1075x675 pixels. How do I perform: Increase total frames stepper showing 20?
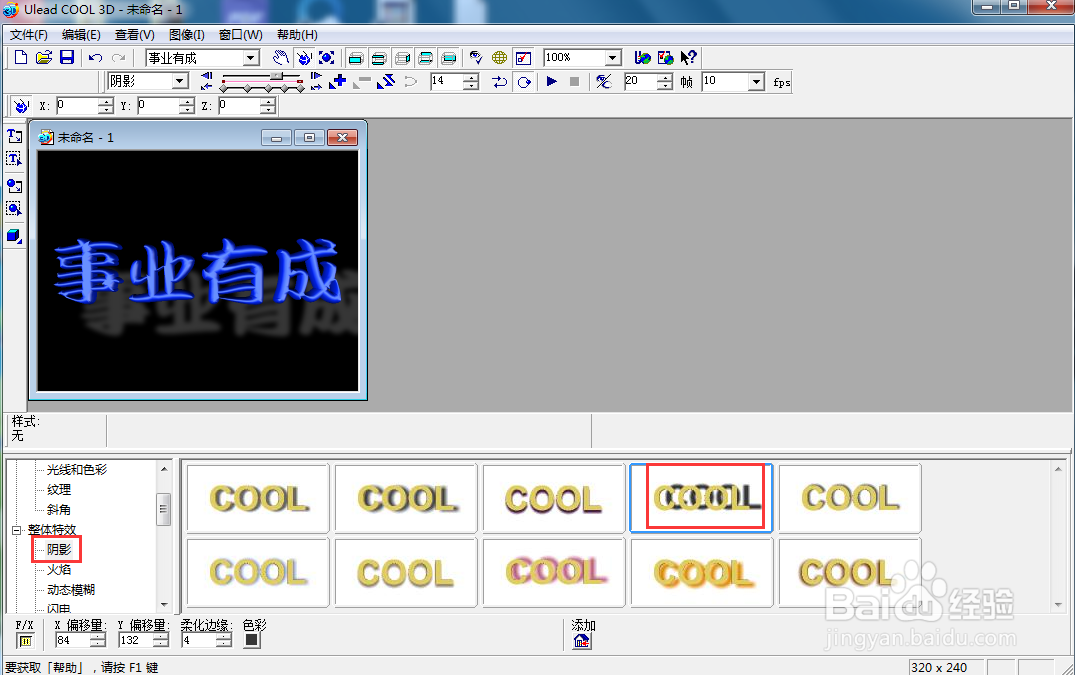[x=664, y=77]
